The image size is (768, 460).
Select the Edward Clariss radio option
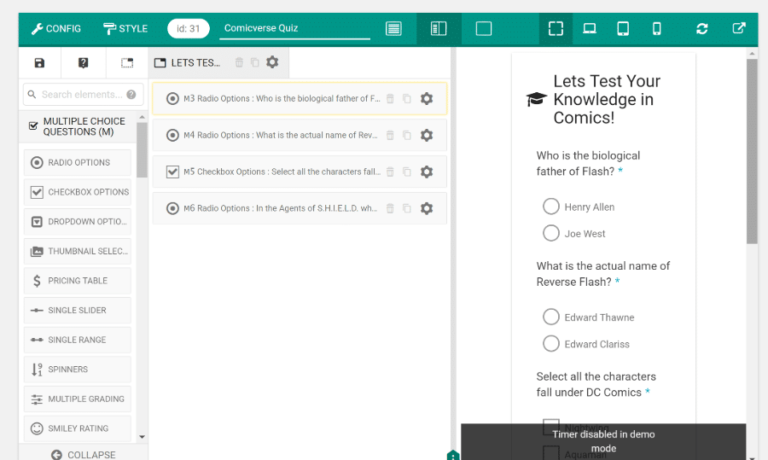point(551,343)
